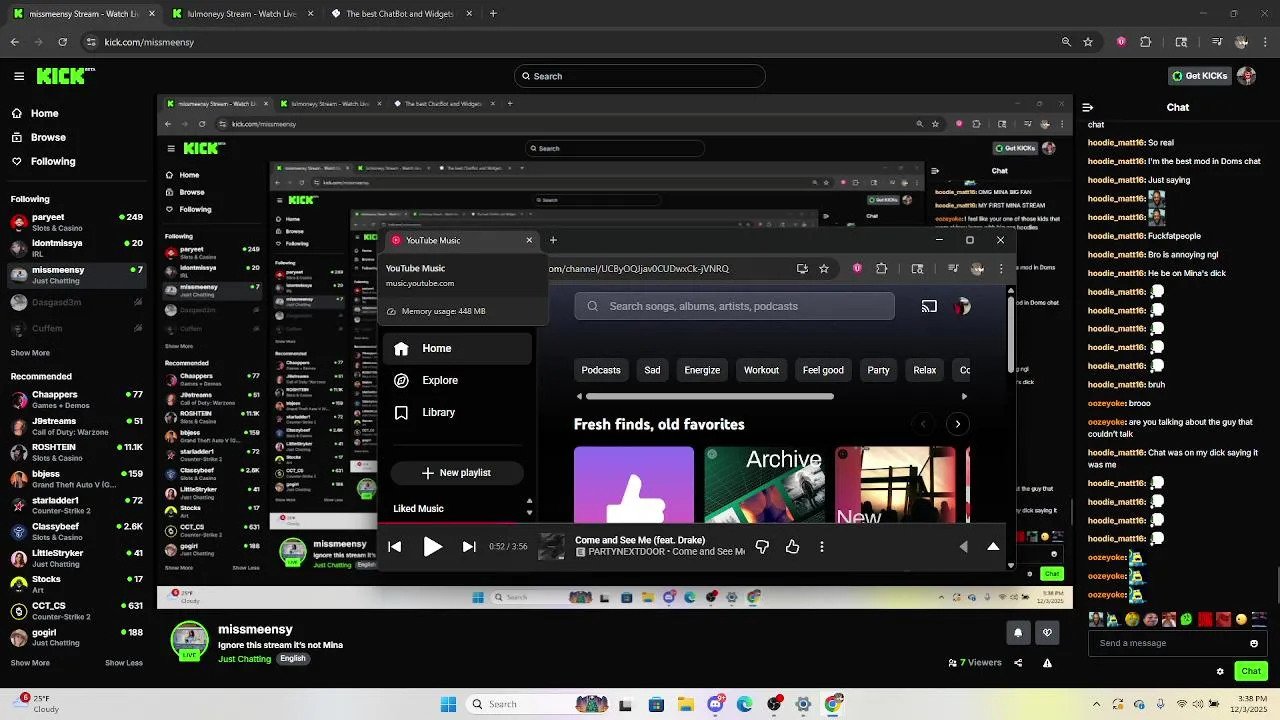Open the paryeet channel in the main sidebar
The image size is (1280, 720).
pyautogui.click(x=77, y=222)
